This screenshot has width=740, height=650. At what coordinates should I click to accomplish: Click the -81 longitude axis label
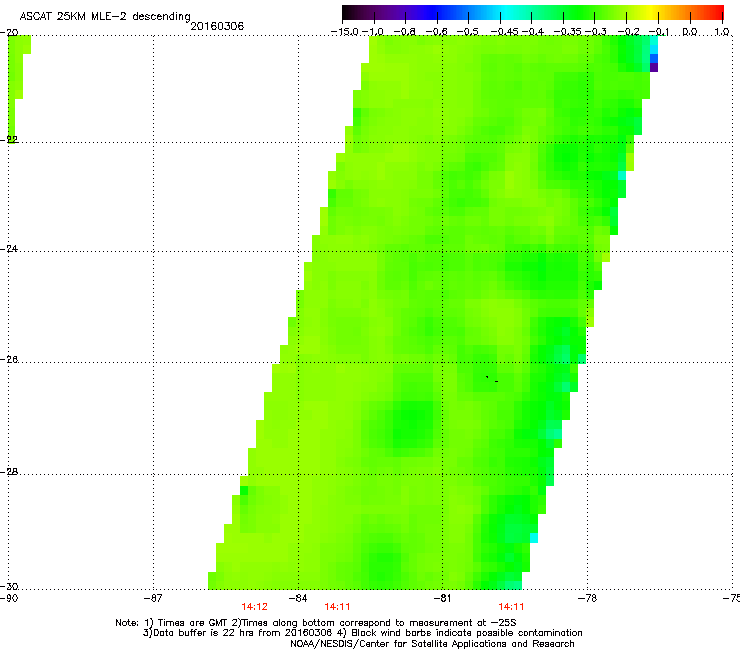[442, 599]
